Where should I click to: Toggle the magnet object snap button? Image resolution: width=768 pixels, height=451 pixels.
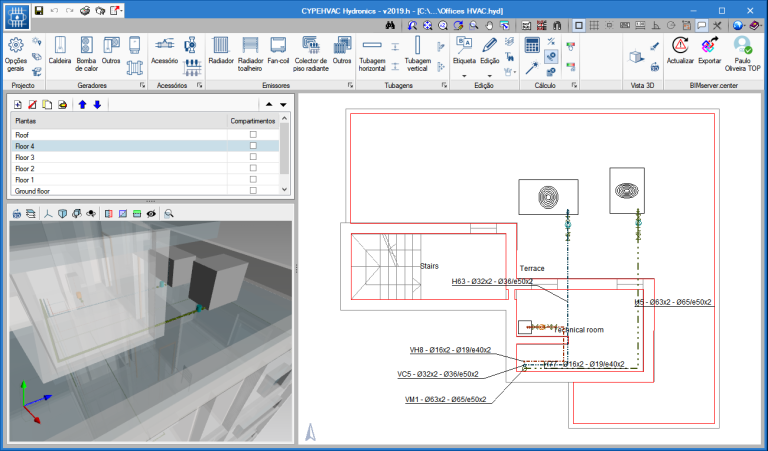(x=557, y=25)
